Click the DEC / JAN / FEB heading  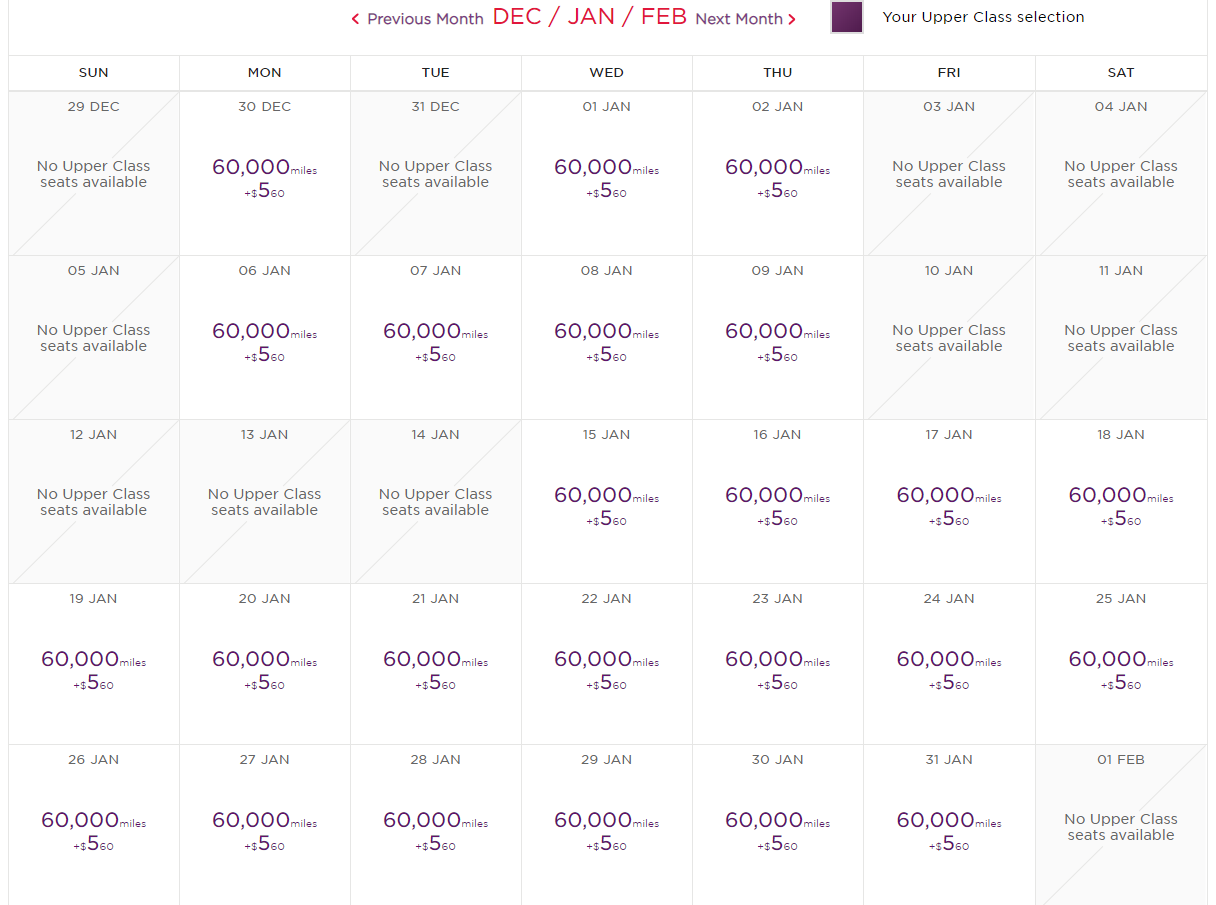click(x=589, y=17)
